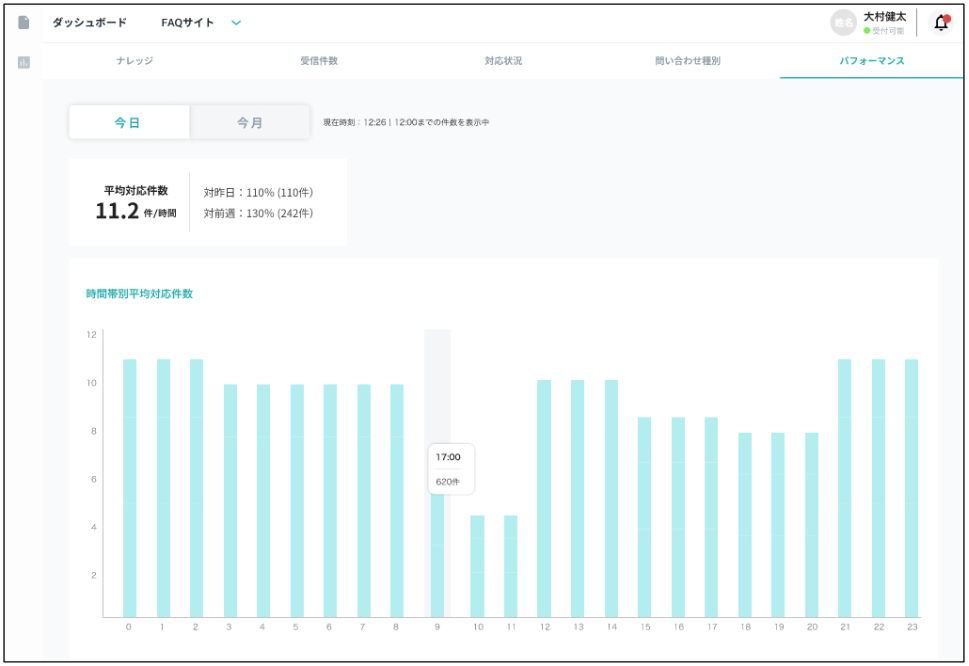Click the highlighted column at hour 9
The width and height of the screenshot is (969, 666).
click(x=437, y=560)
